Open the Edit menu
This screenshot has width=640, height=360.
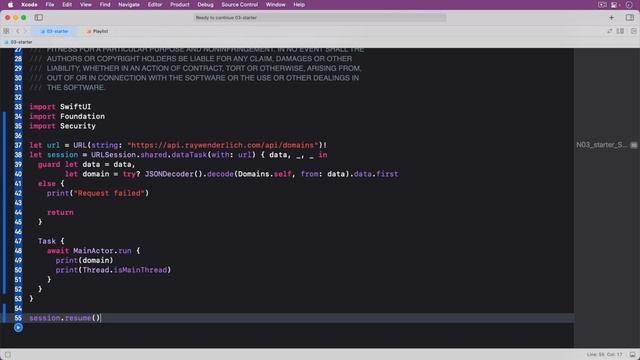tap(67, 4)
